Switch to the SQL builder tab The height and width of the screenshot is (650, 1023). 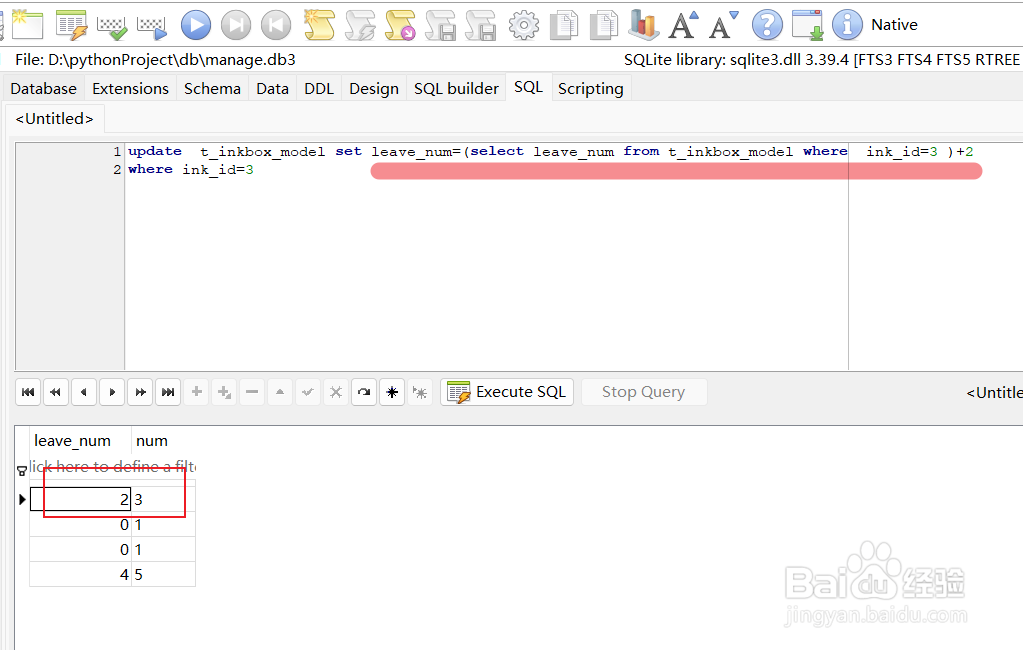coord(456,89)
